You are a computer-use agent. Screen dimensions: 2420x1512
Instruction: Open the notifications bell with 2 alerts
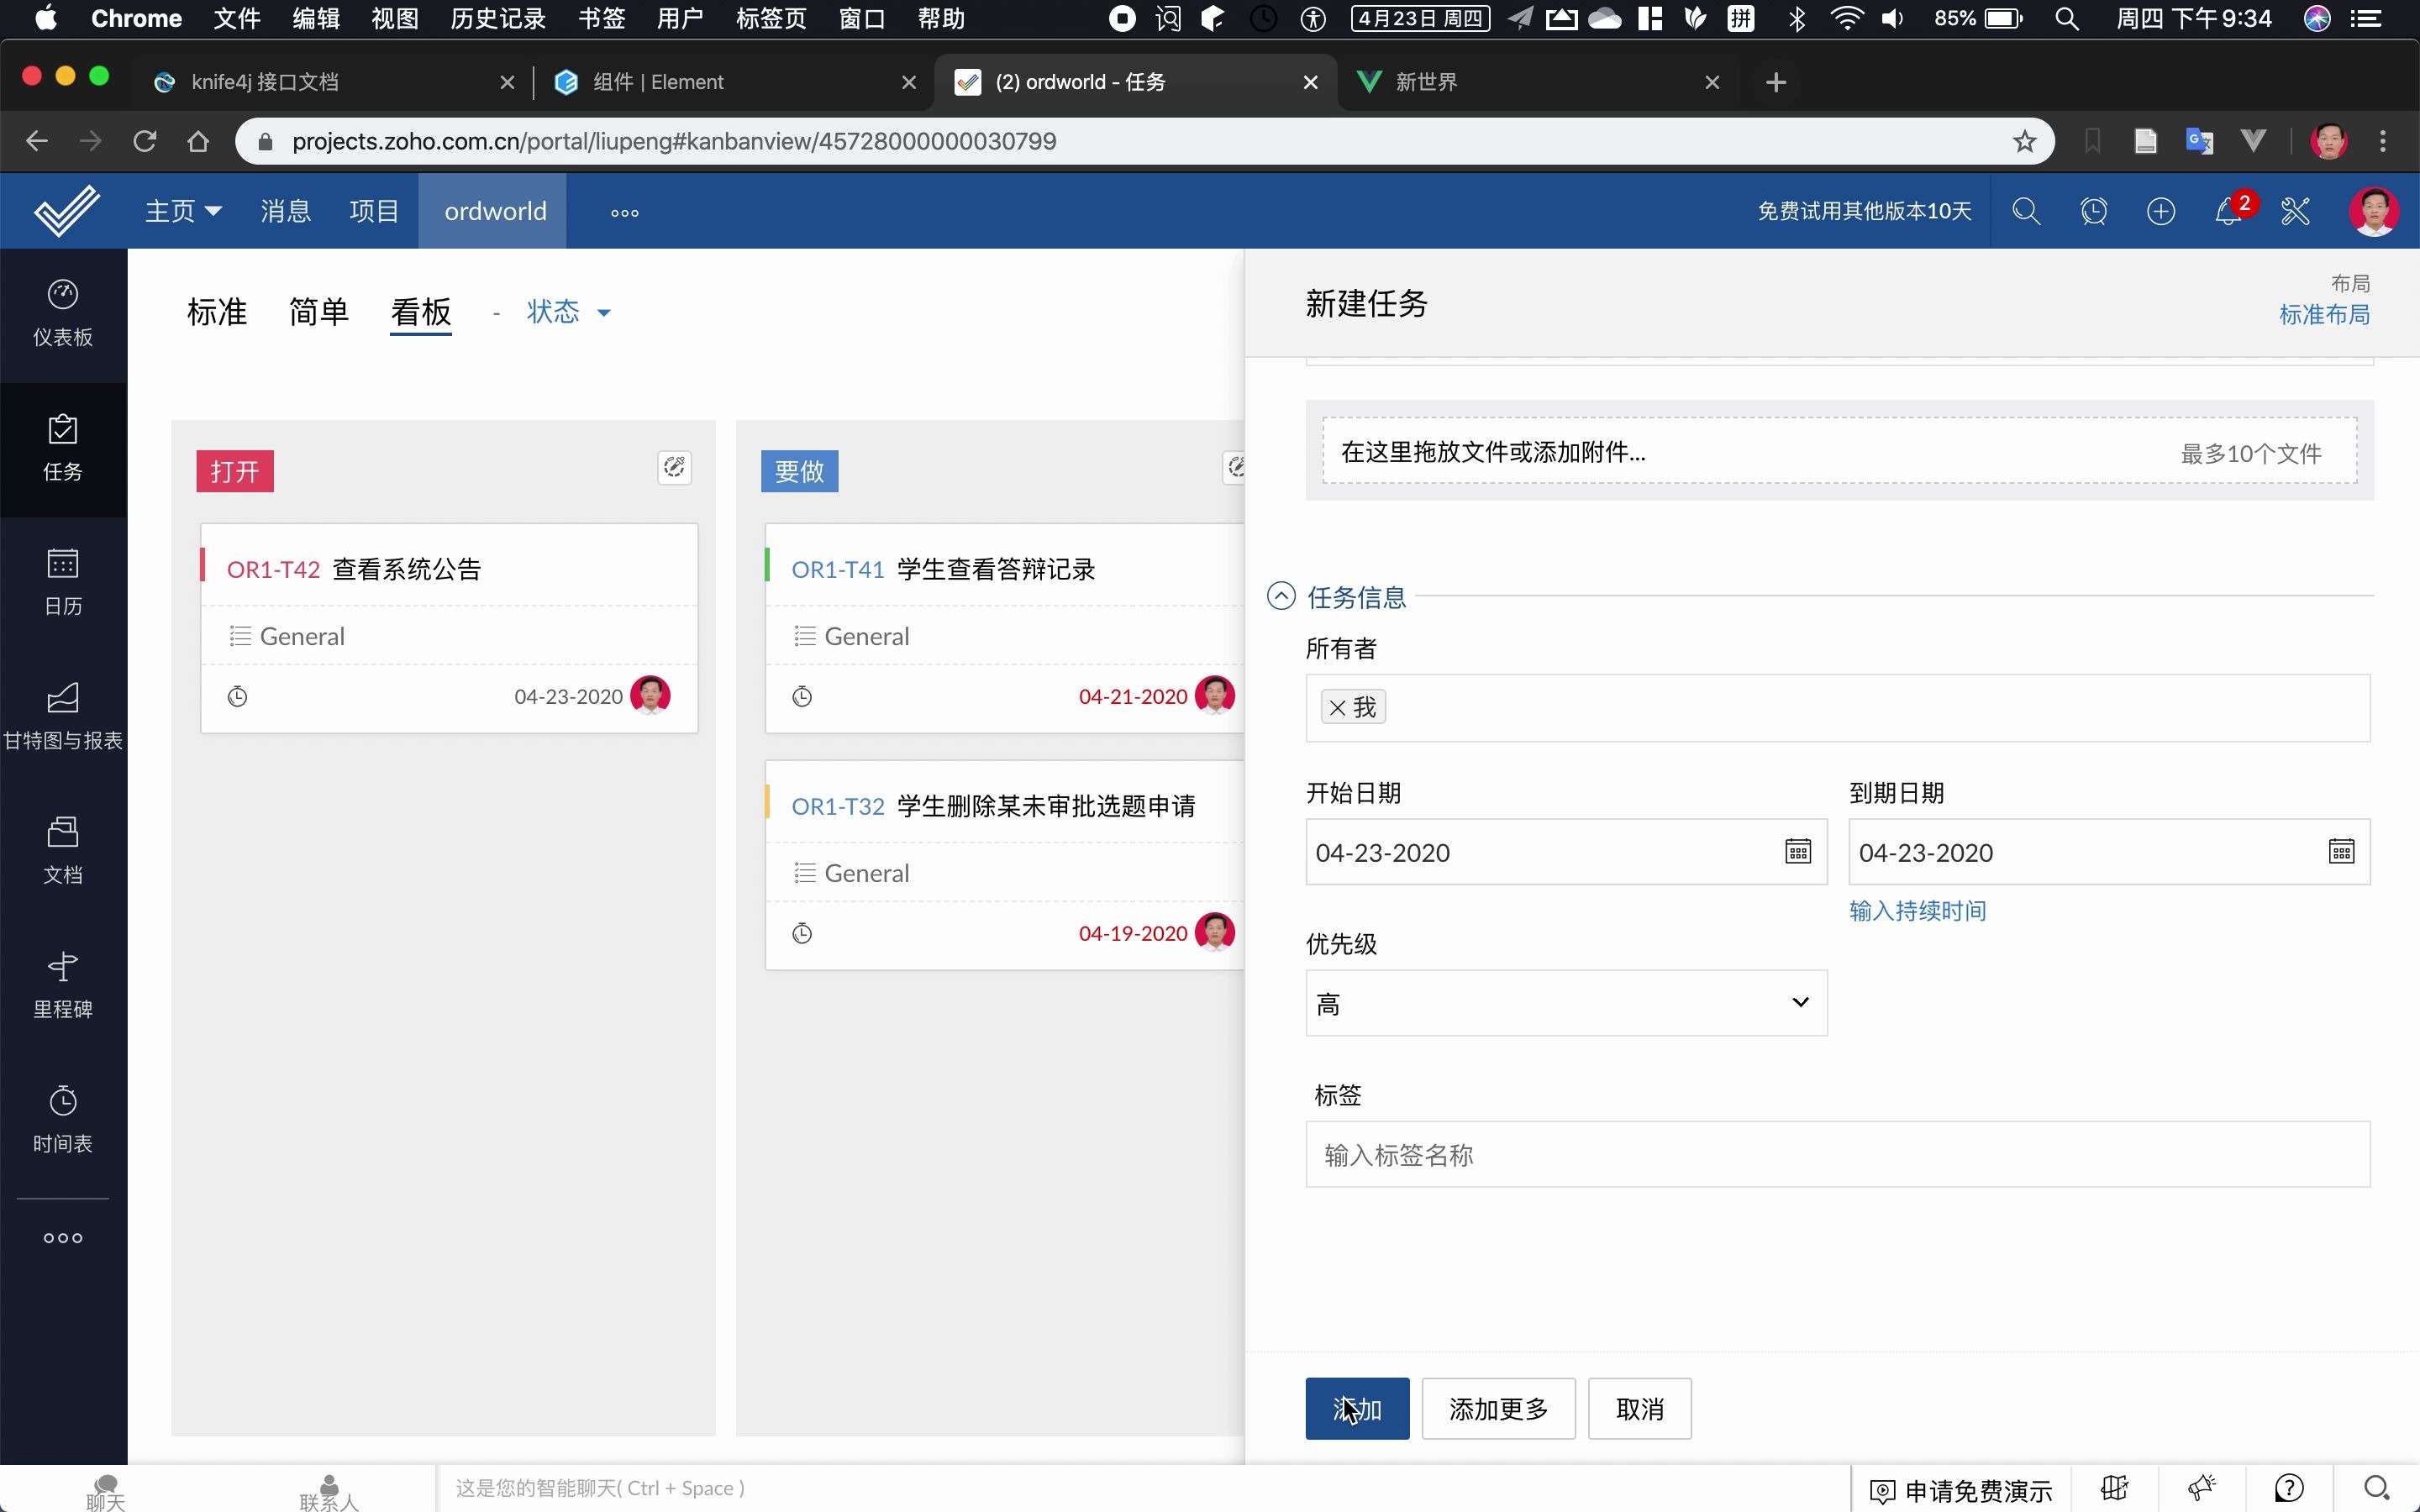pos(2228,212)
